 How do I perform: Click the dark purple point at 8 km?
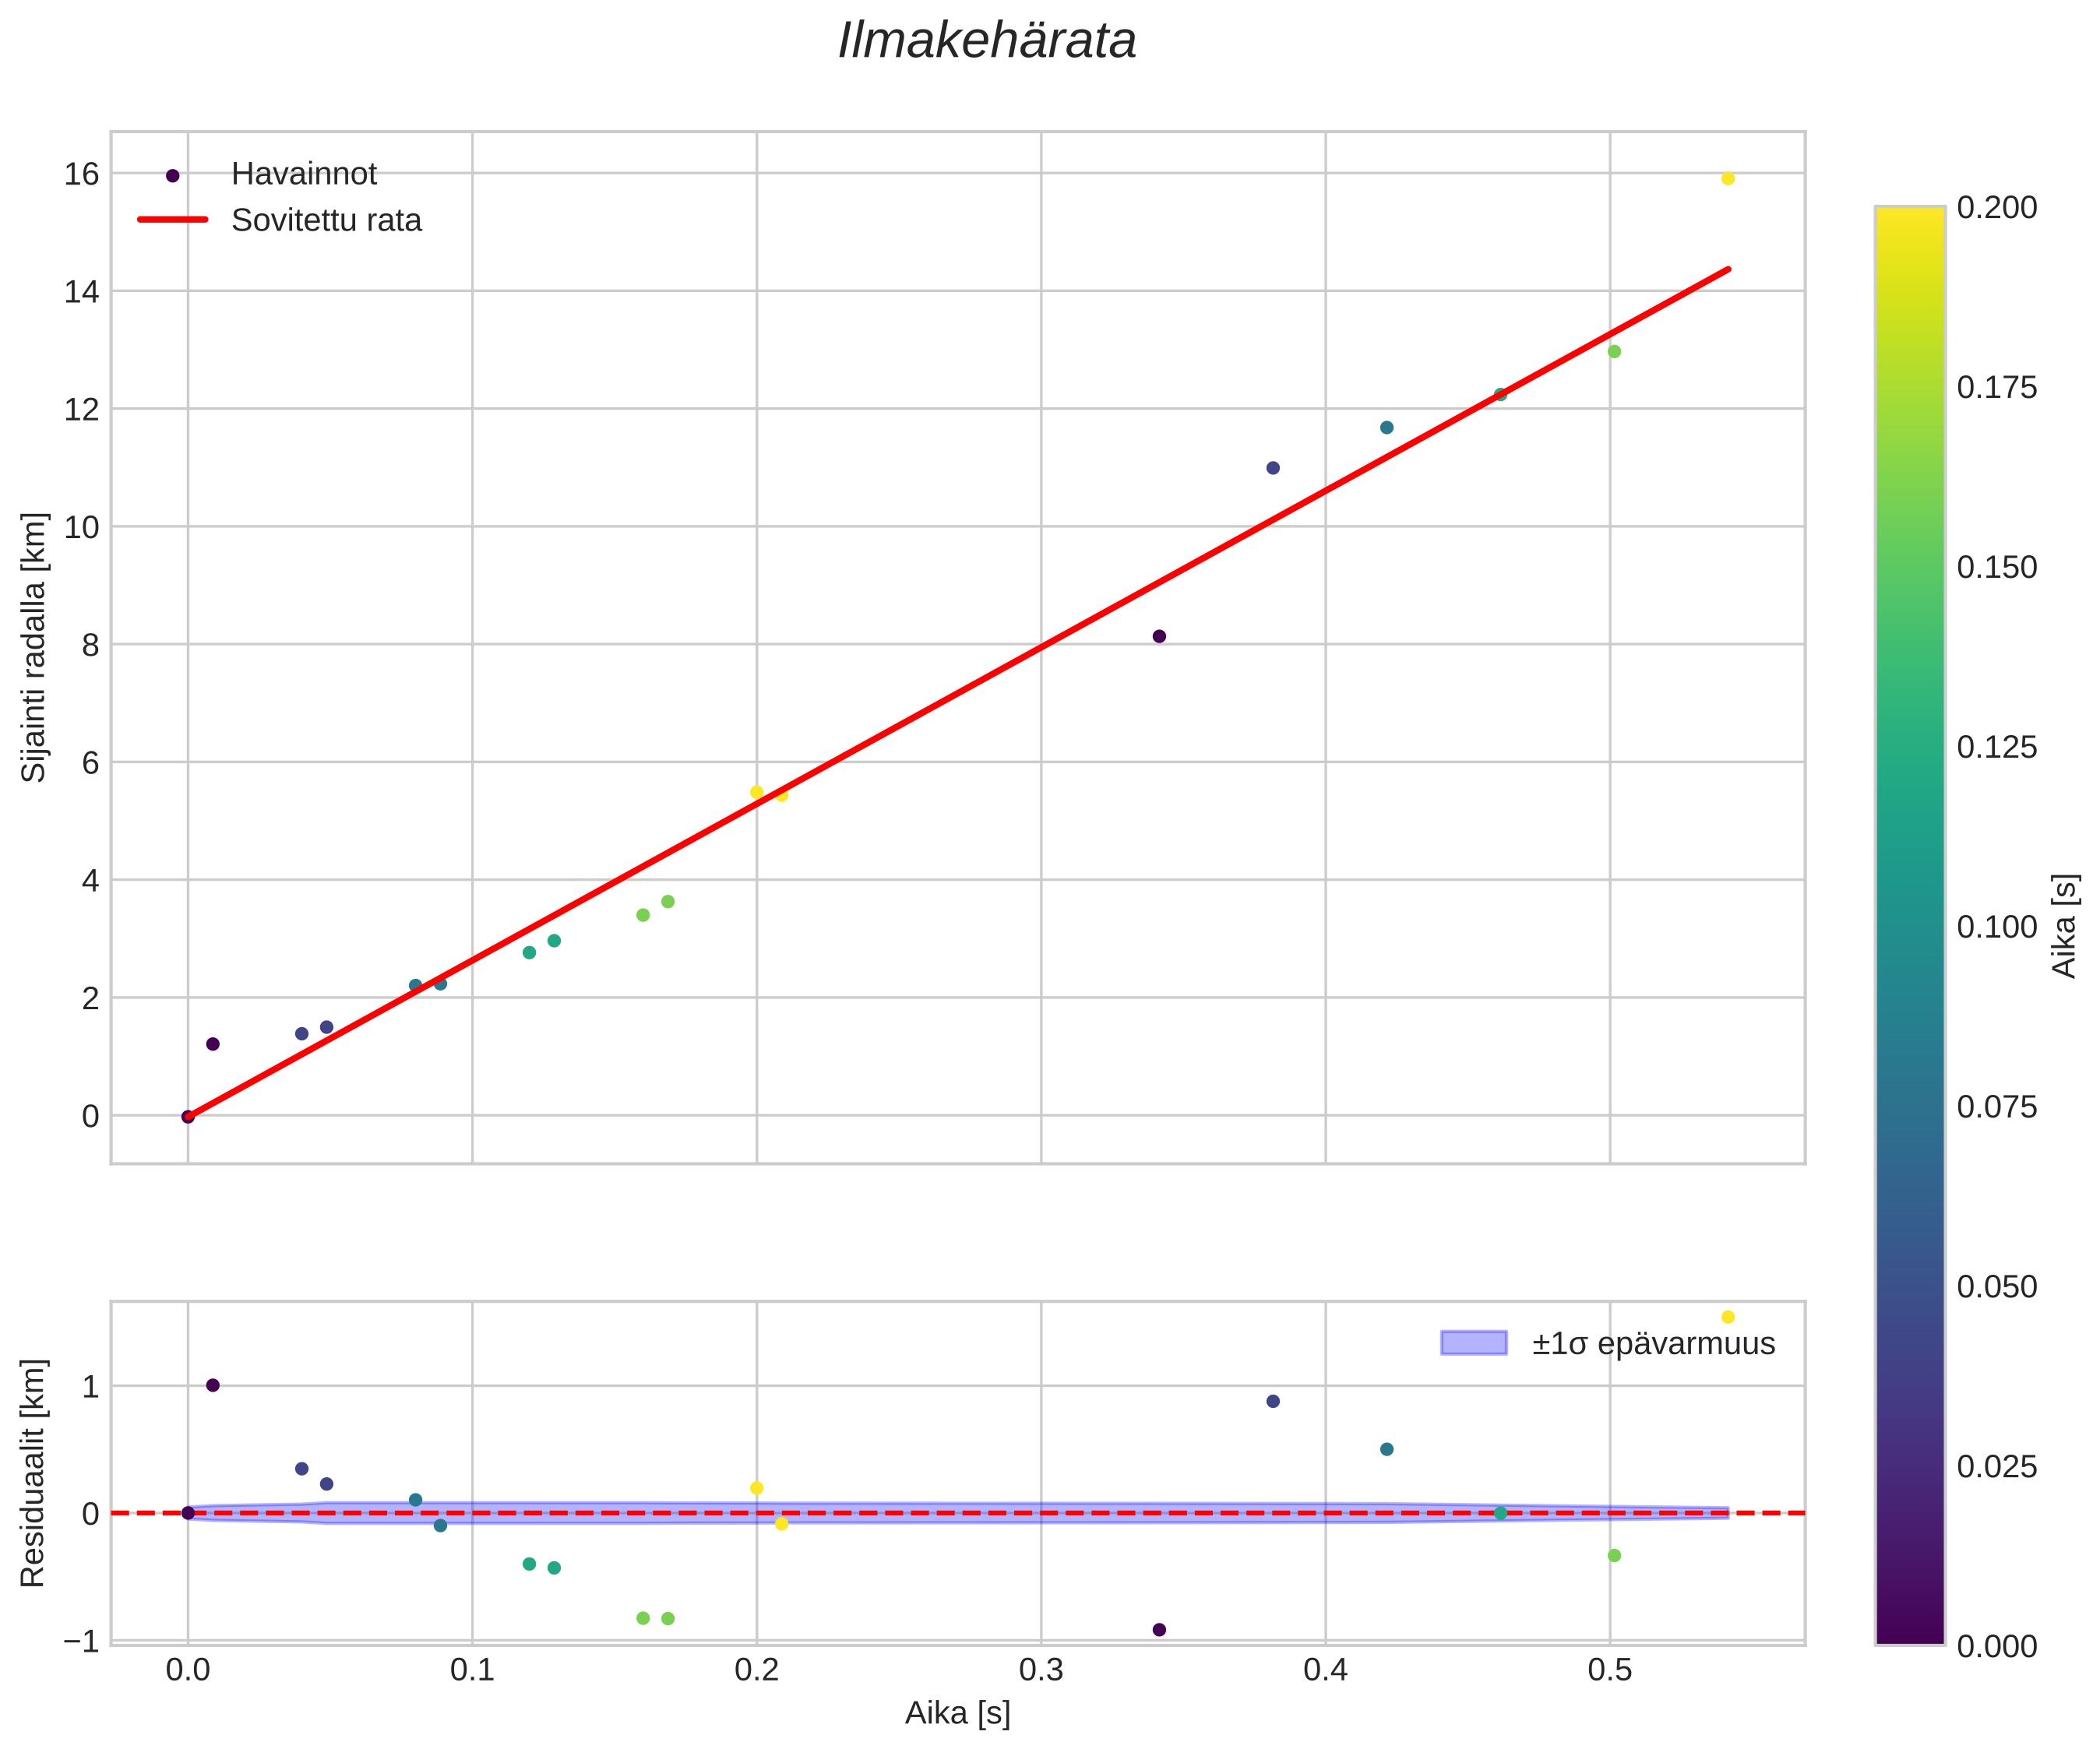coord(1159,636)
